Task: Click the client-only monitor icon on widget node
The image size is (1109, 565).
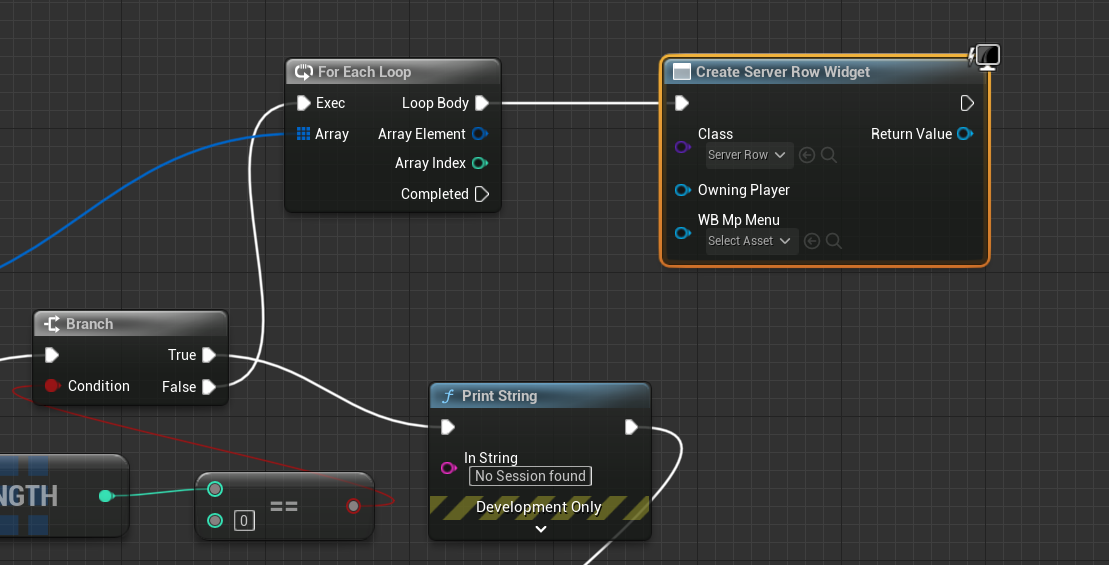Action: tap(986, 57)
